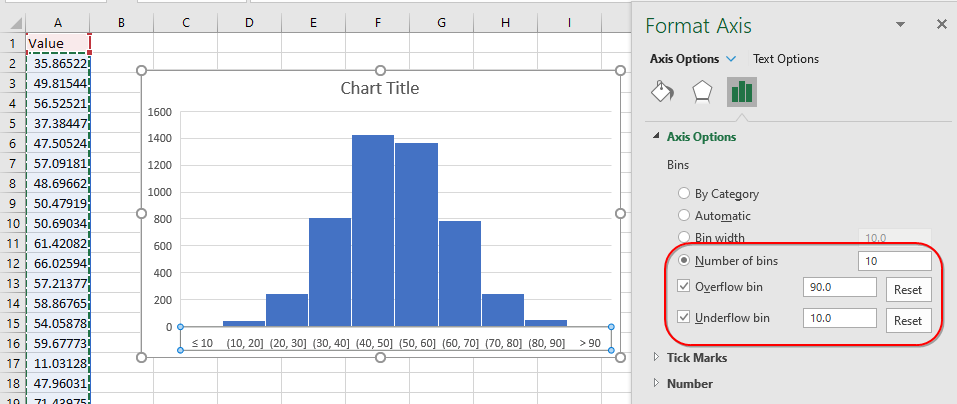The height and width of the screenshot is (404, 957).
Task: Reset the Underflow bin value
Action: pyautogui.click(x=908, y=320)
